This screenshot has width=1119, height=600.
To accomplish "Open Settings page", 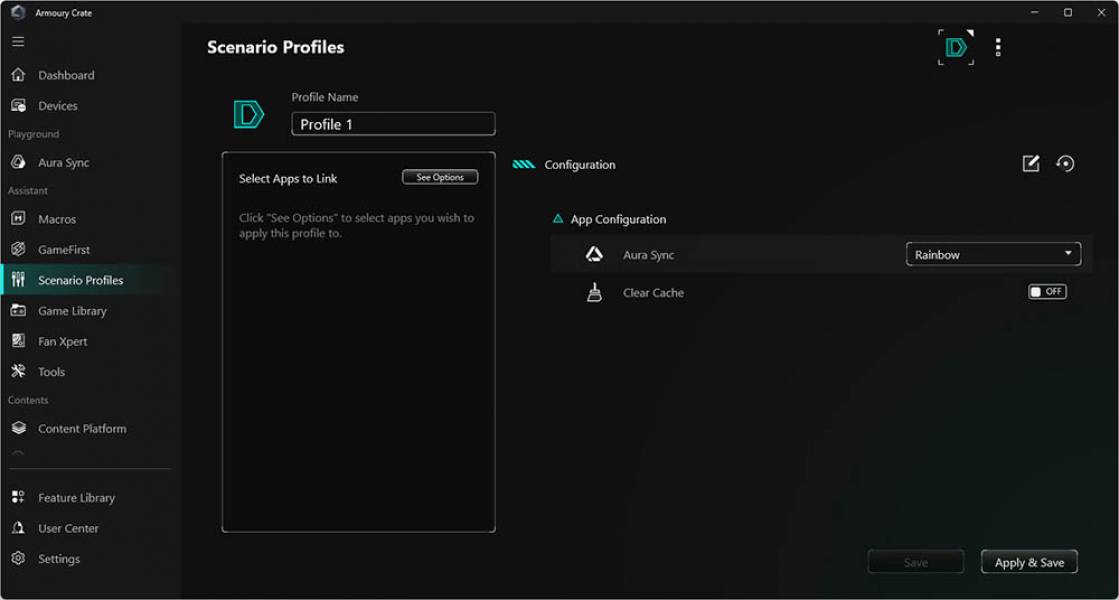I will click(59, 559).
